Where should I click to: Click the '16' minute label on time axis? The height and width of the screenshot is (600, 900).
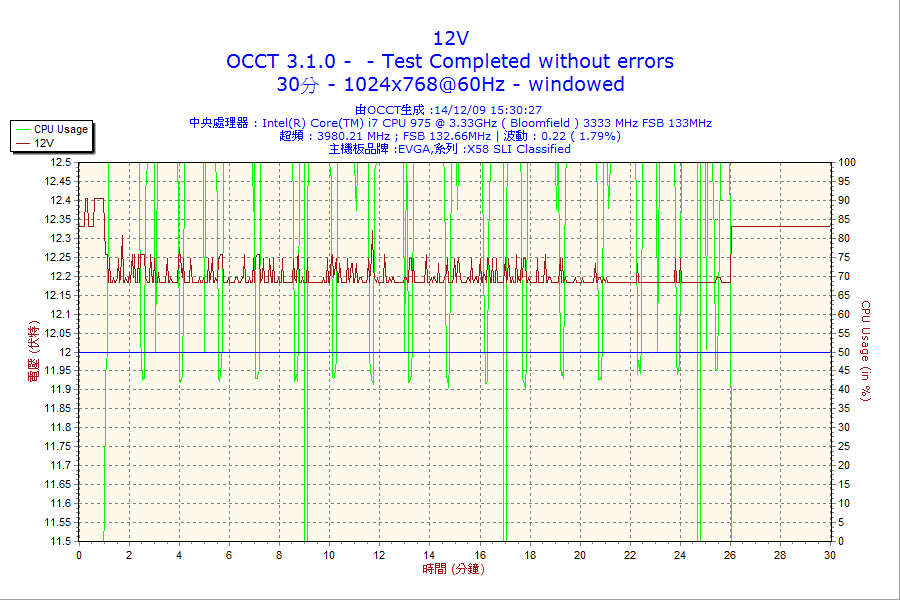(x=480, y=555)
